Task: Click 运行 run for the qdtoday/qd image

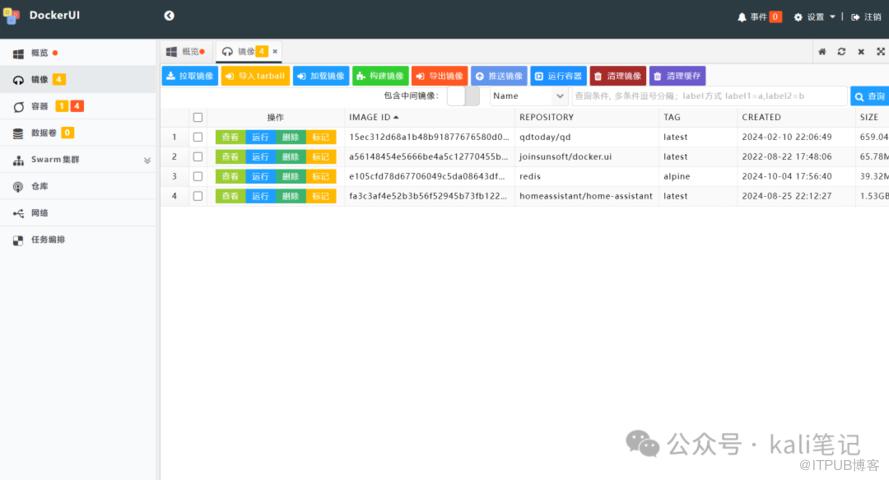Action: (x=260, y=137)
